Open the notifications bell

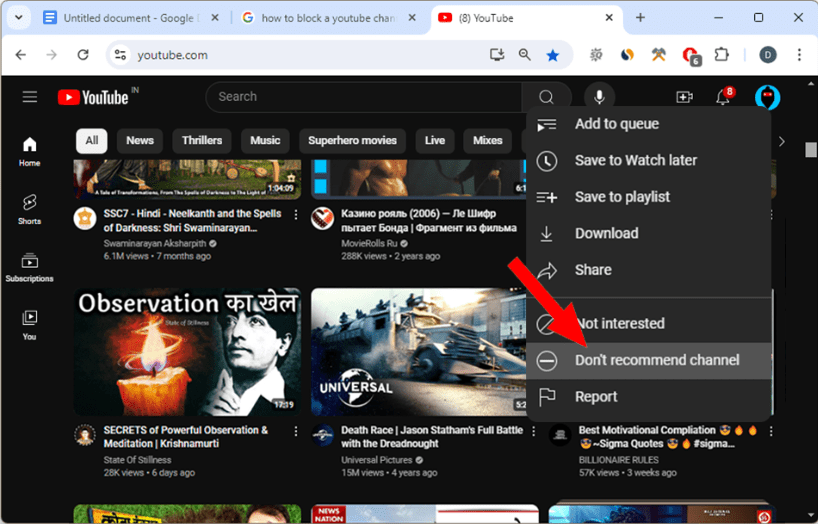(723, 97)
